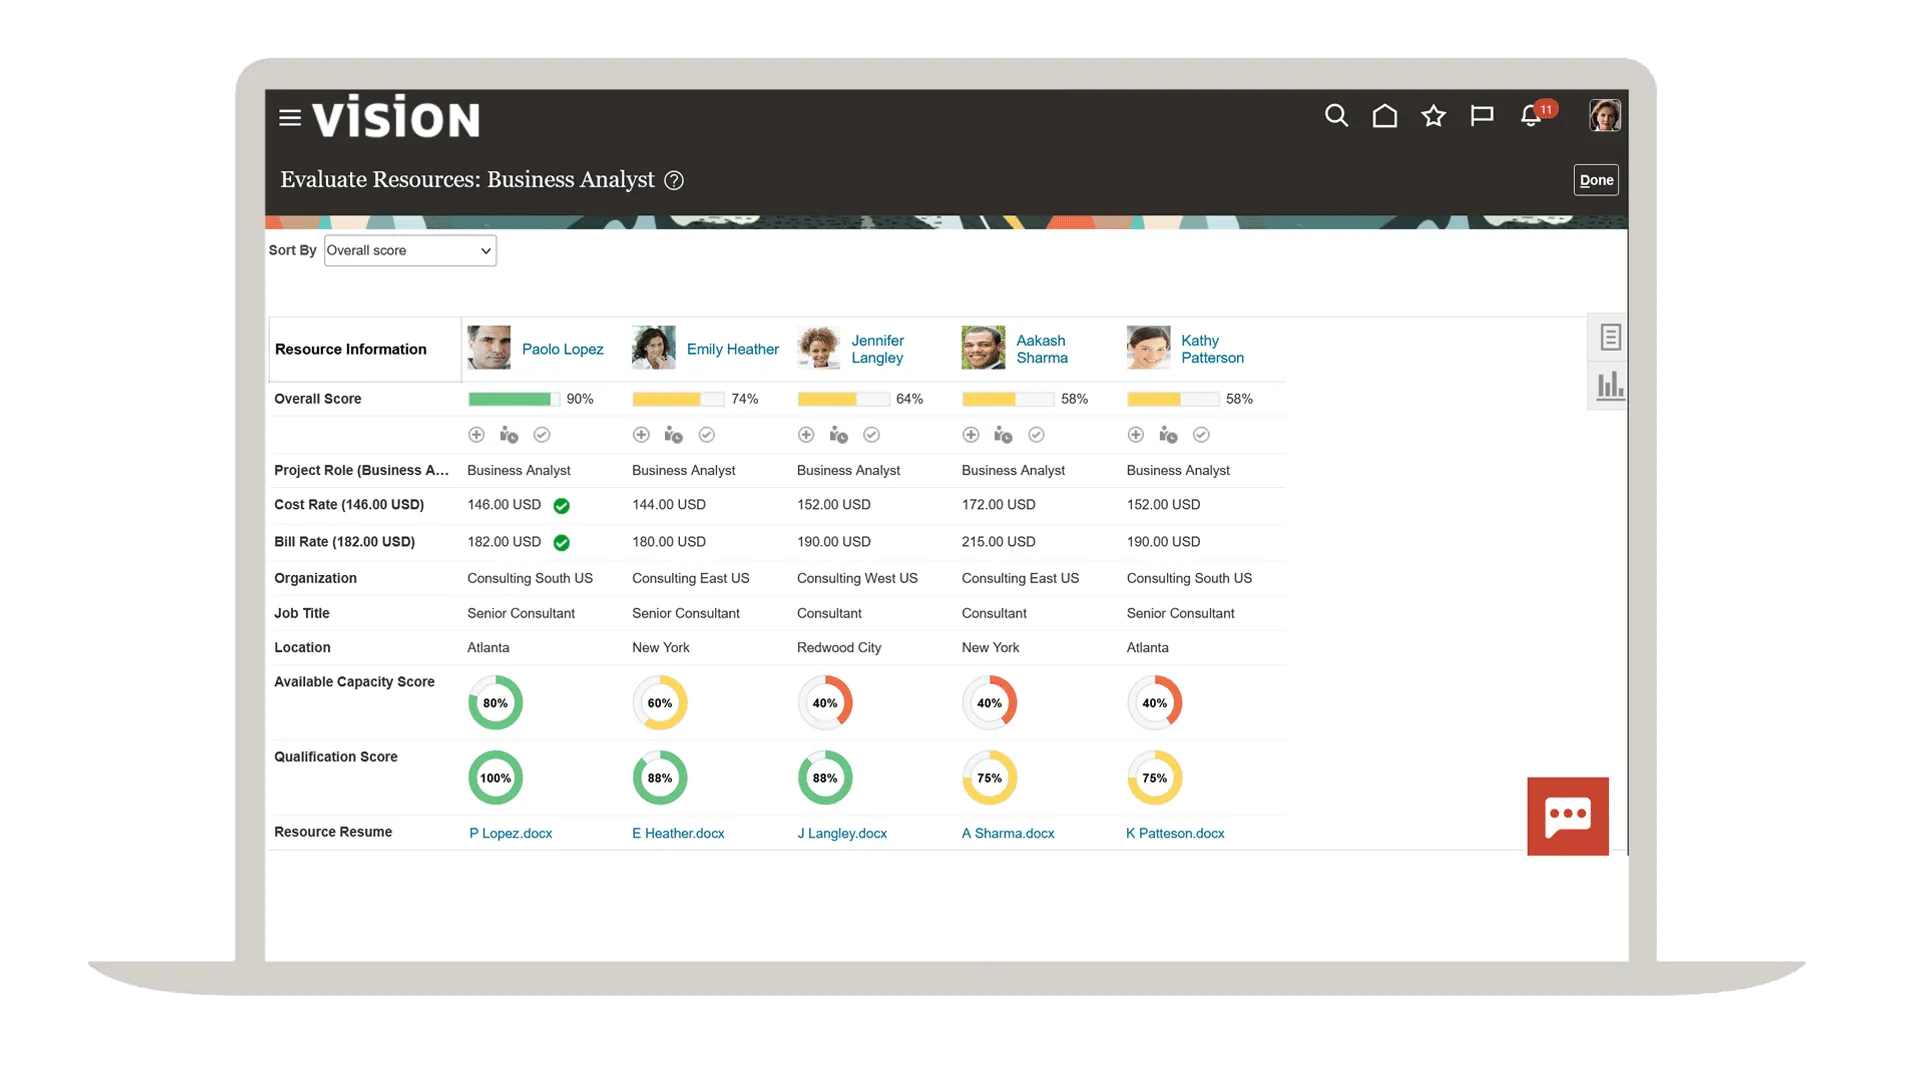Screen dimensions: 1920x1084
Task: Open the P Lopez.docx resume link
Action: 510,832
